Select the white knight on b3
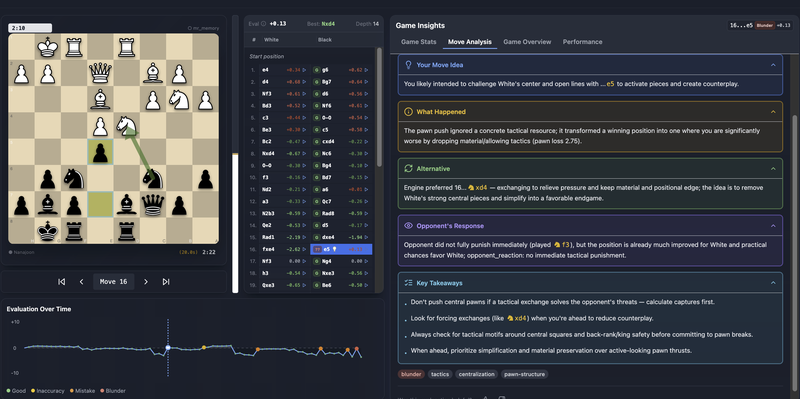The height and width of the screenshot is (399, 800). pos(179,99)
